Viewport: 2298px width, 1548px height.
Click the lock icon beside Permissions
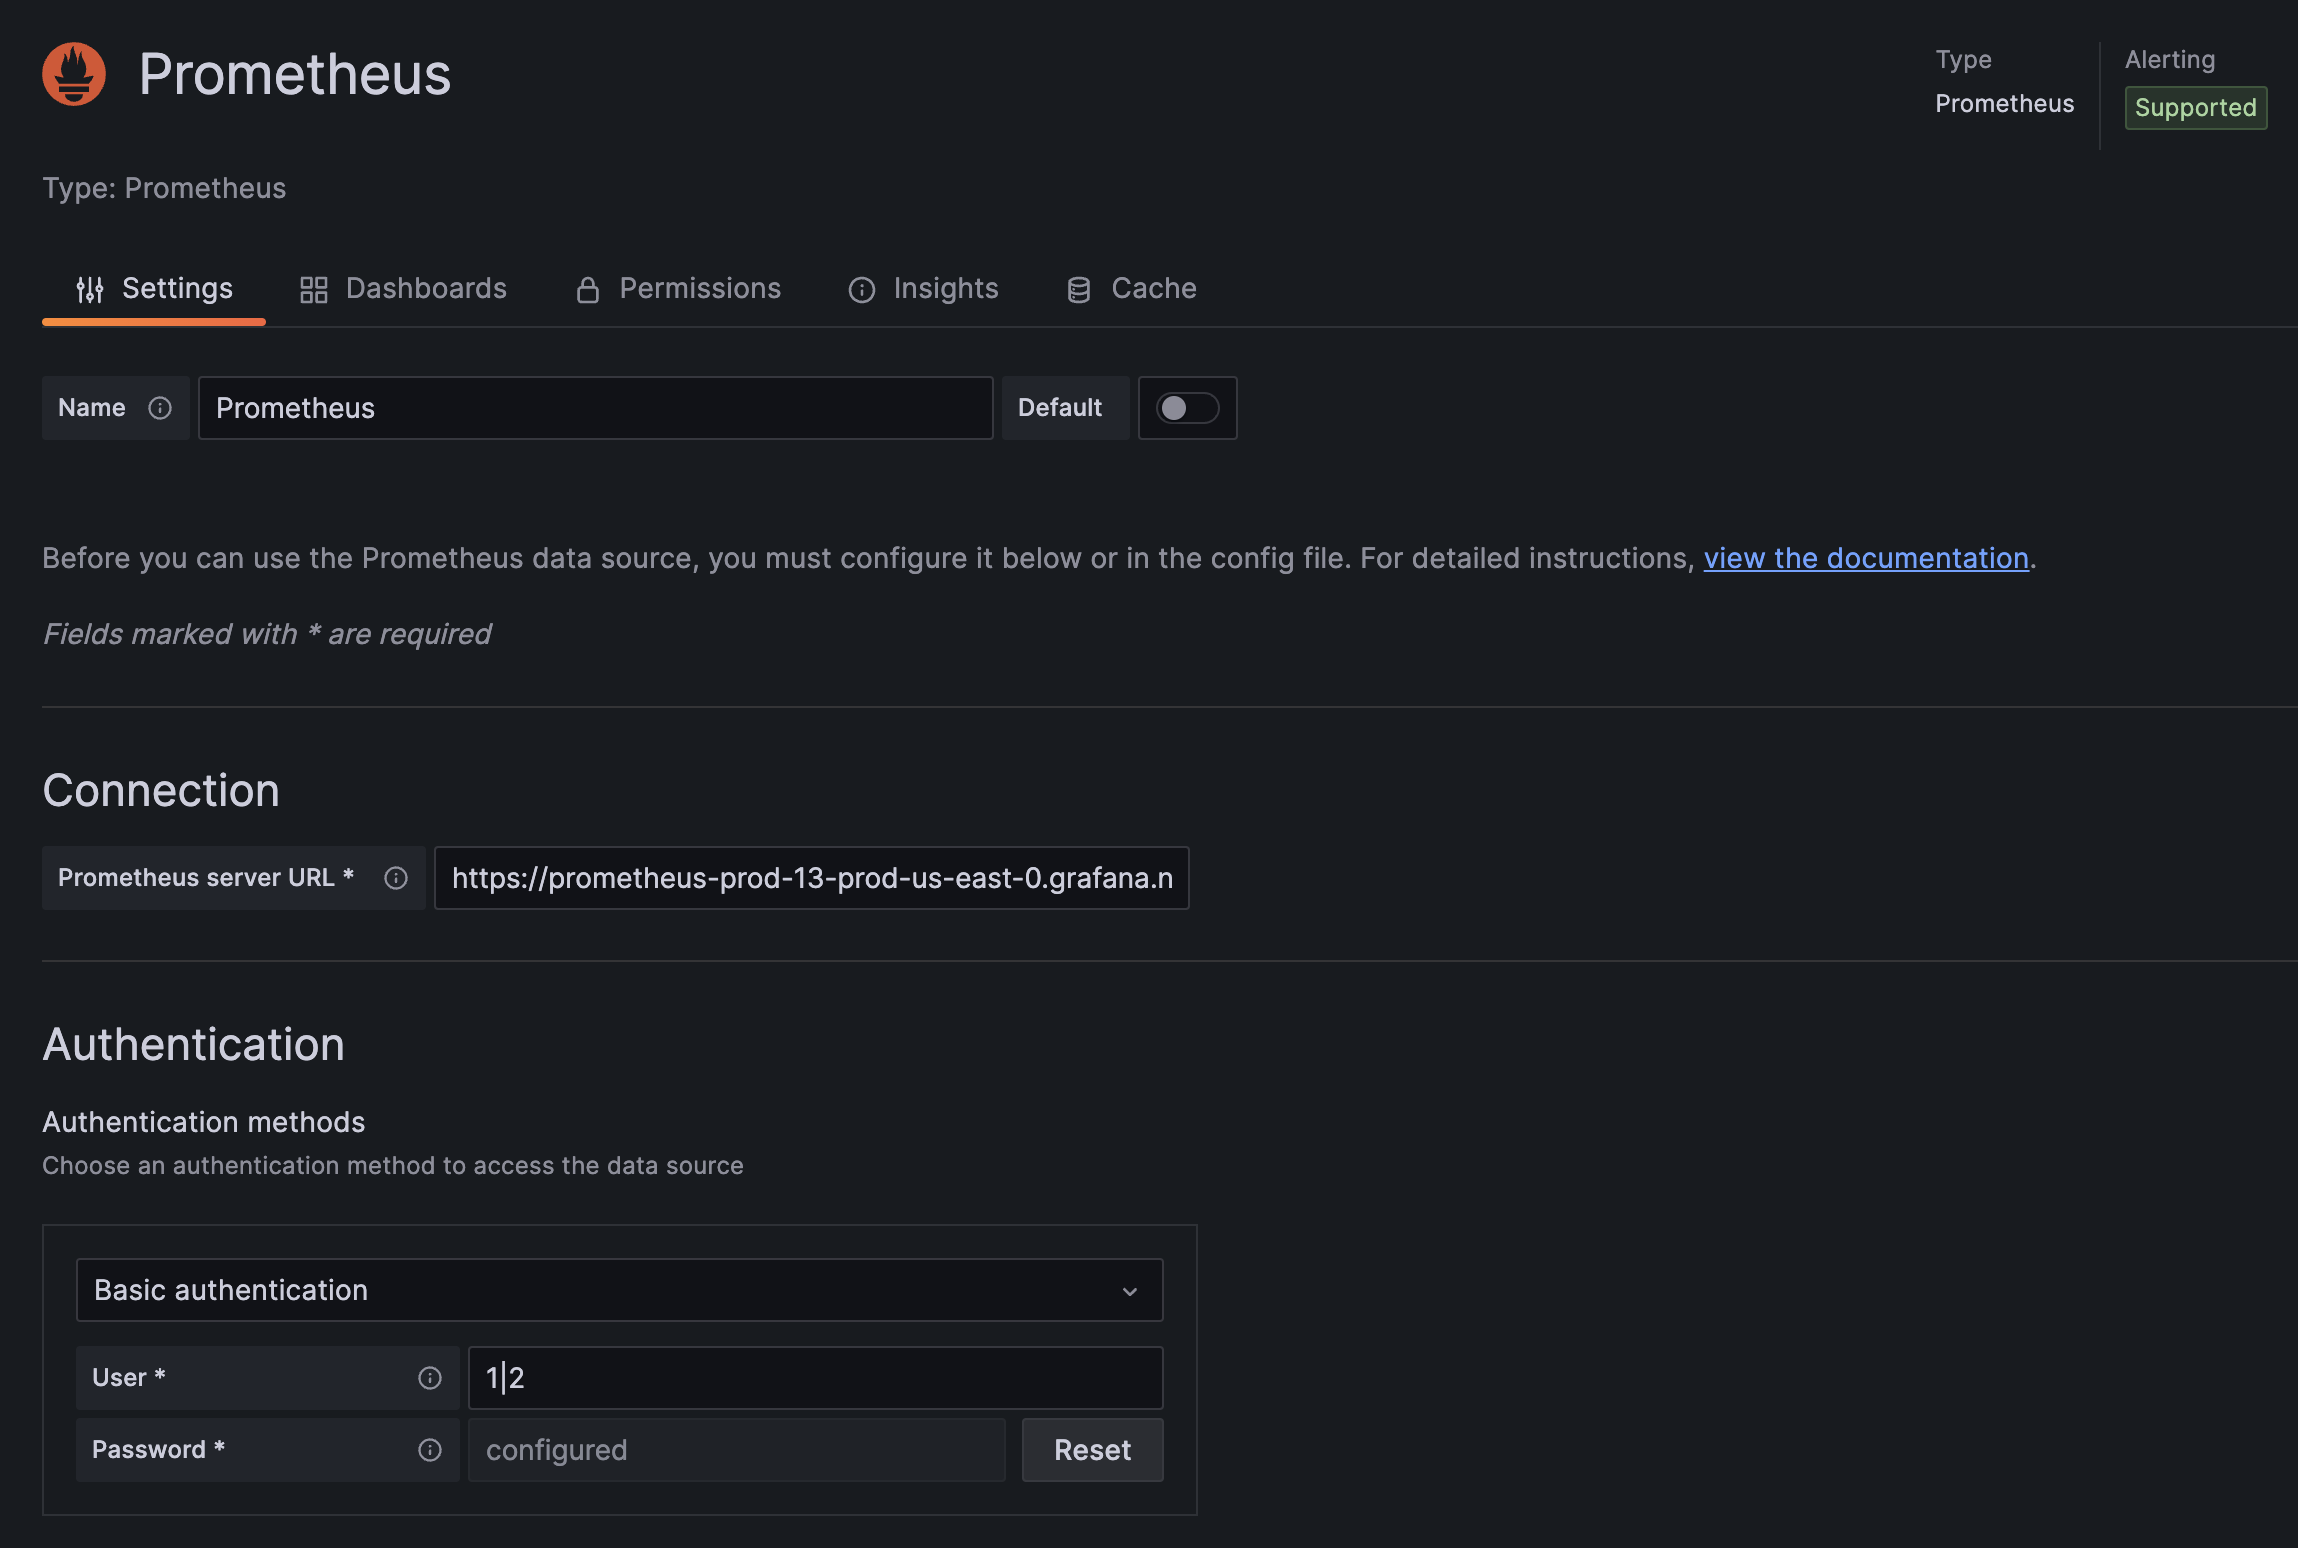point(588,289)
